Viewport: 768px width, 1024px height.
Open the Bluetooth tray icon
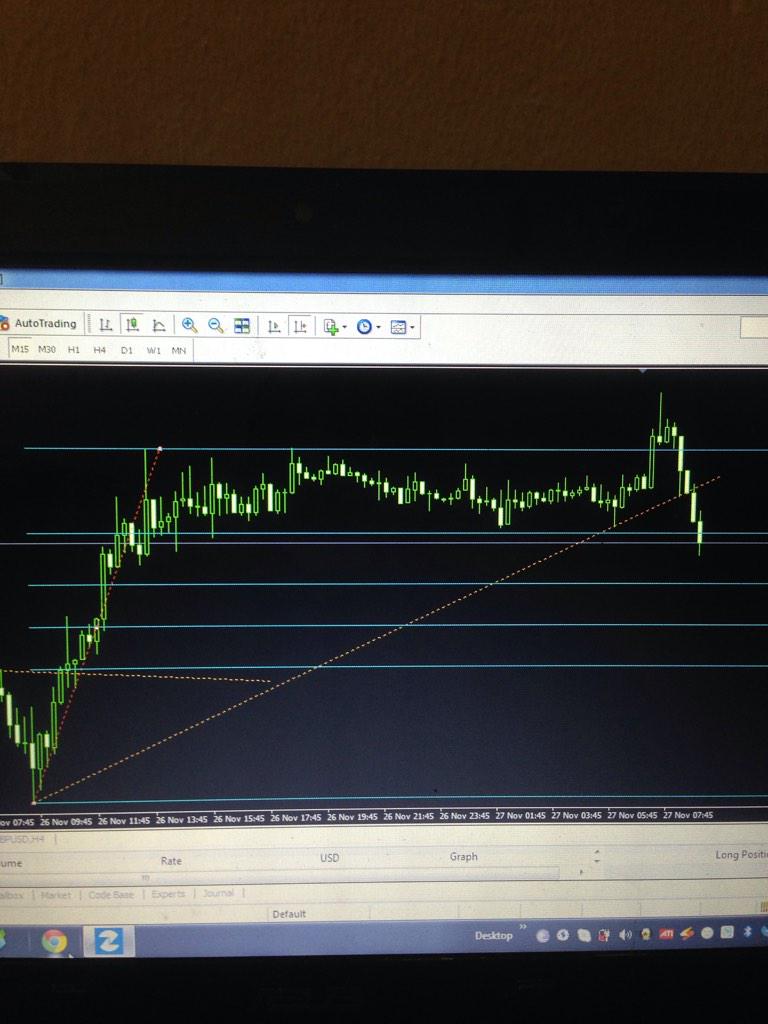(x=748, y=932)
